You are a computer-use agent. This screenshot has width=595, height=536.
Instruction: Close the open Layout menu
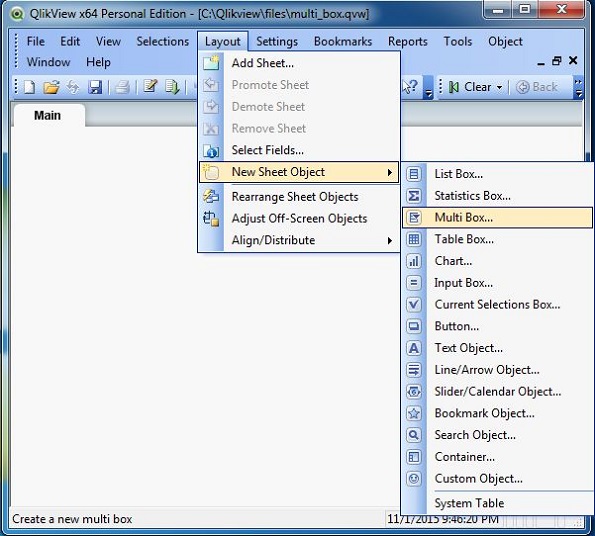click(x=223, y=41)
